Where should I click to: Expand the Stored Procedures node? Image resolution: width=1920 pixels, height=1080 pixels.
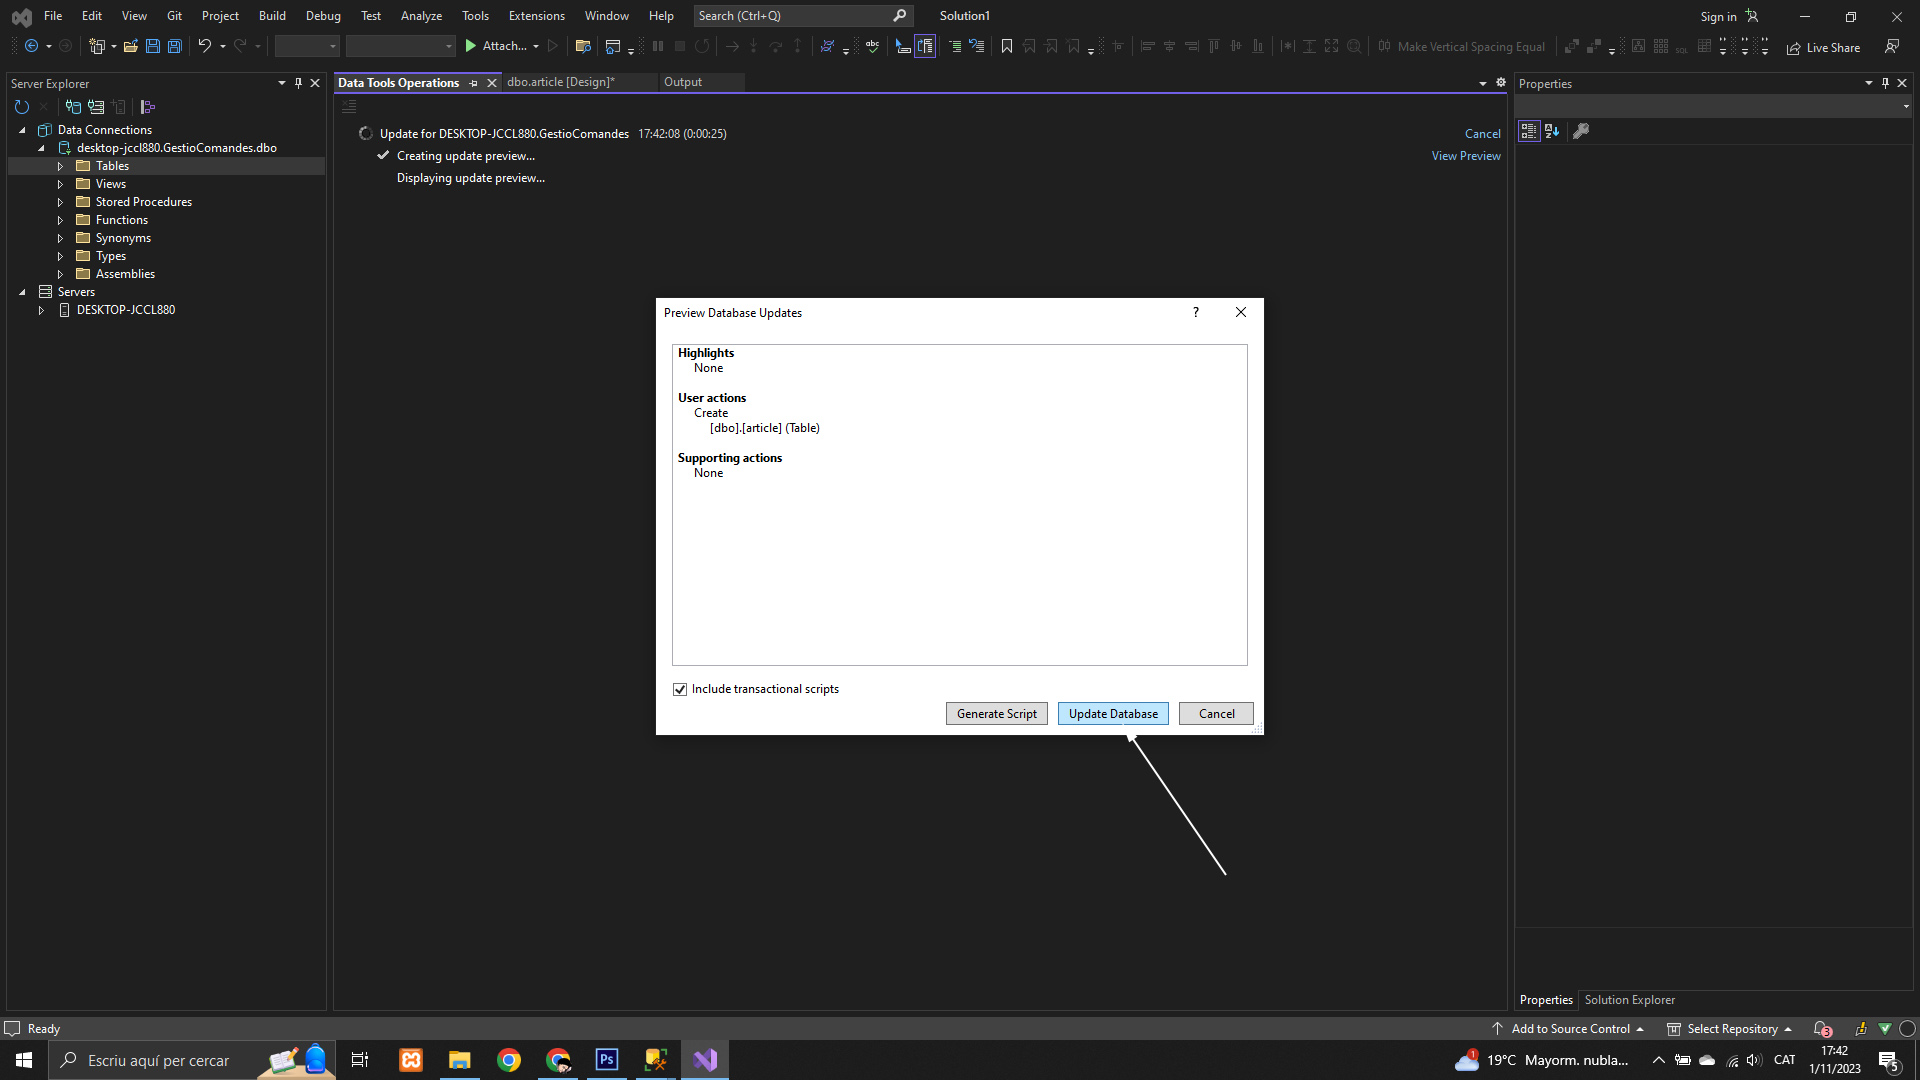tap(60, 202)
